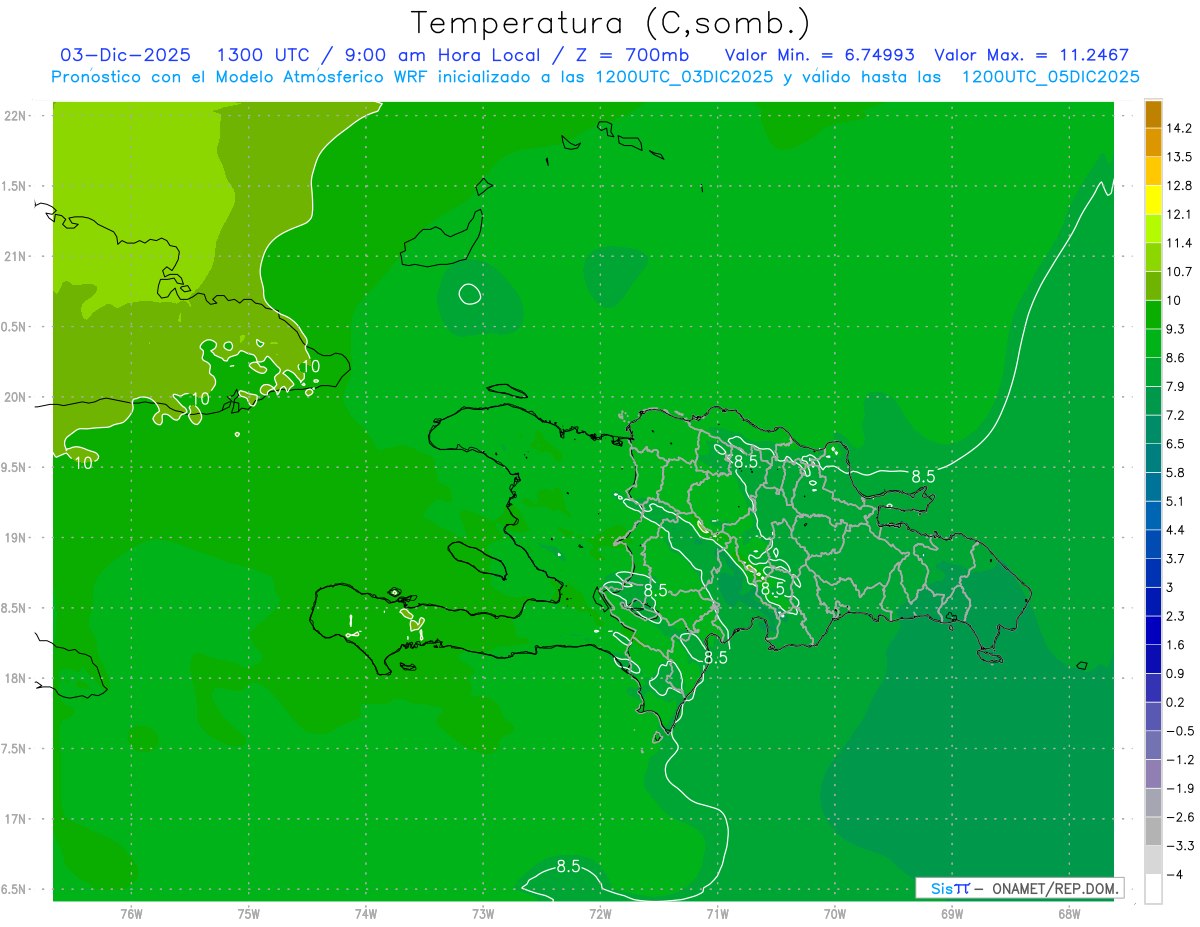Click the 0.5N latitude axis label

pyautogui.click(x=15, y=327)
